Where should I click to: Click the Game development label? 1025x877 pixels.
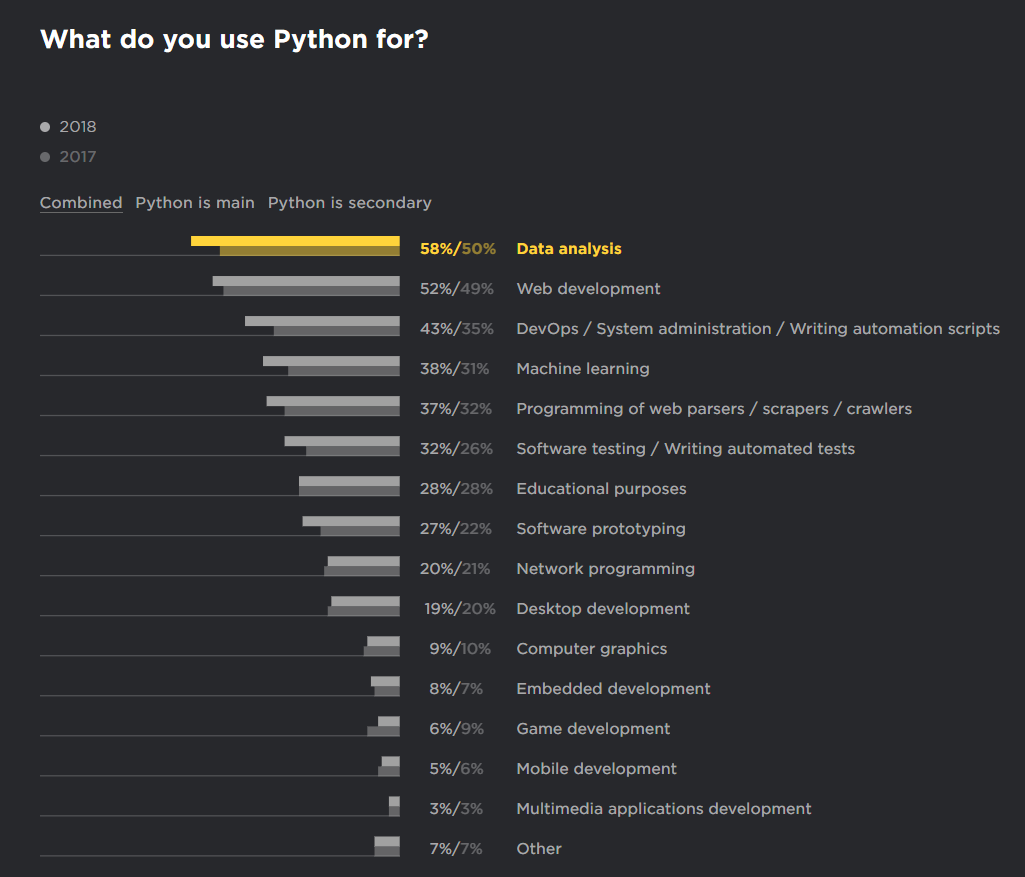[x=593, y=729]
